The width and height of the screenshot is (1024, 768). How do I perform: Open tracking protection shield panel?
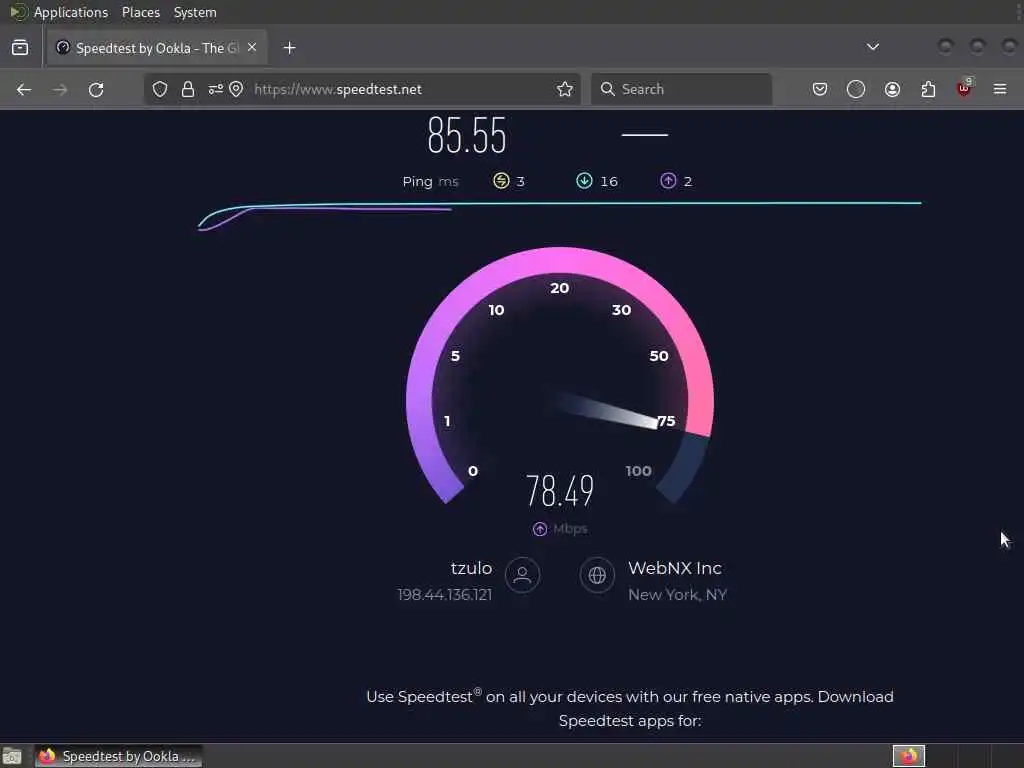click(160, 89)
